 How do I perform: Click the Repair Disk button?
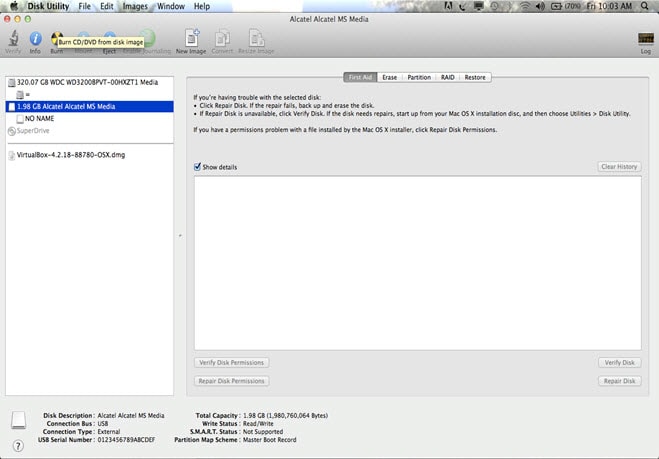pyautogui.click(x=619, y=381)
